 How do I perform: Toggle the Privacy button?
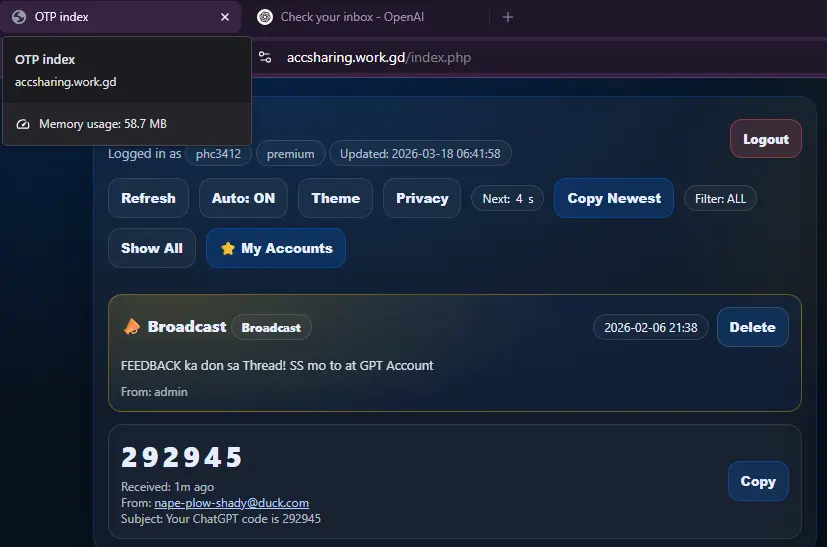pyautogui.click(x=422, y=198)
